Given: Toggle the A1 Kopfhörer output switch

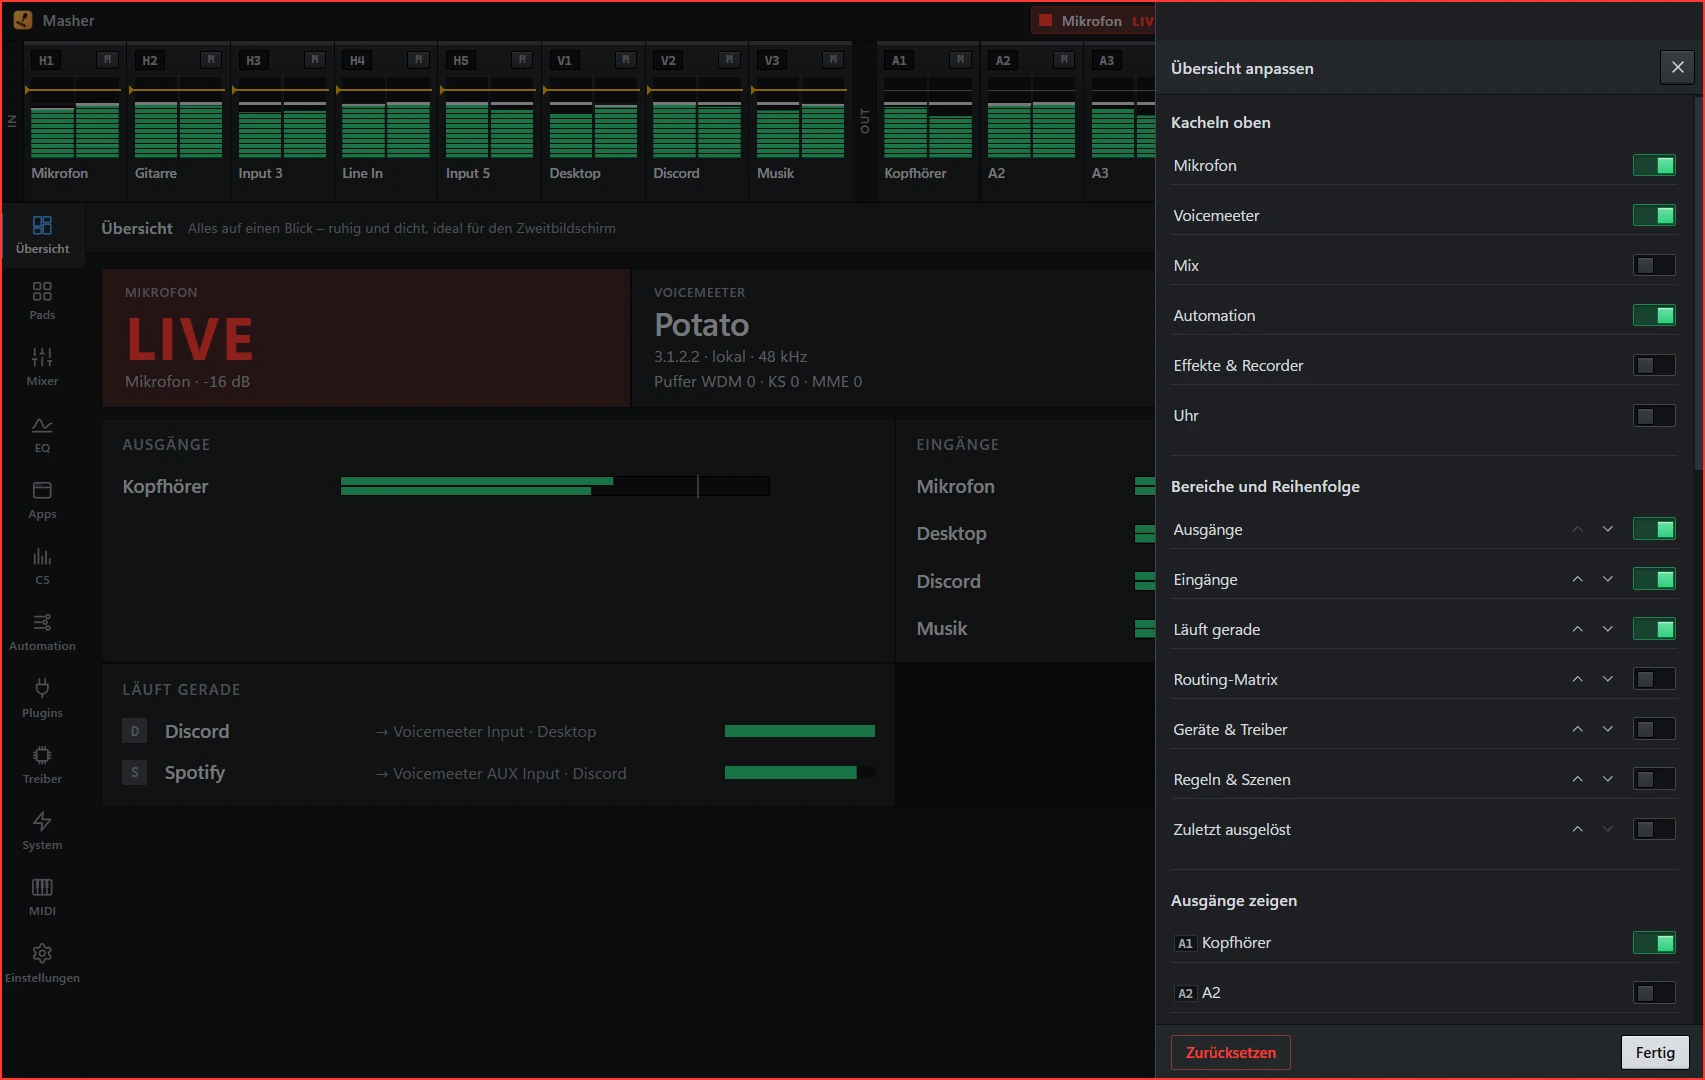Looking at the screenshot, I should [1654, 942].
